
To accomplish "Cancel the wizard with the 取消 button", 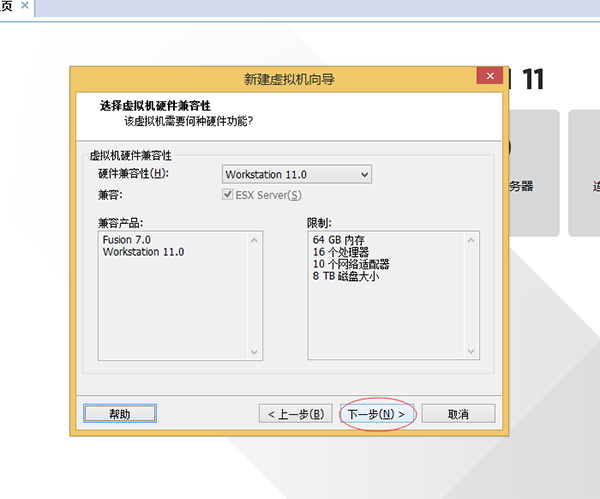I will pyautogui.click(x=458, y=413).
